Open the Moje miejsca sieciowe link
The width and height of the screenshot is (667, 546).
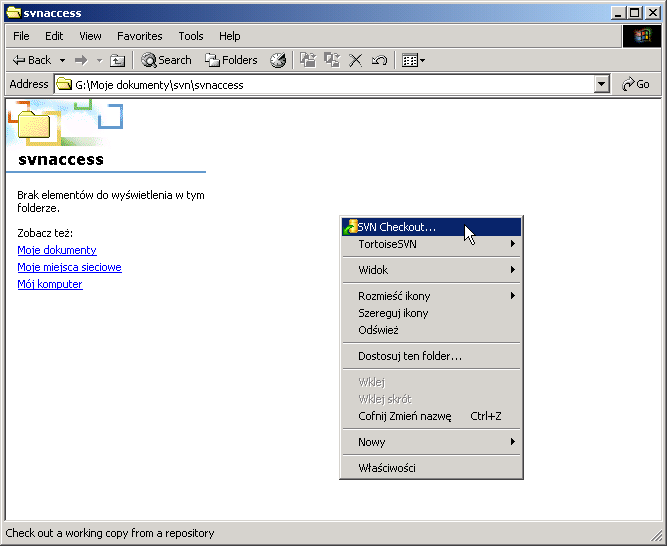point(69,267)
